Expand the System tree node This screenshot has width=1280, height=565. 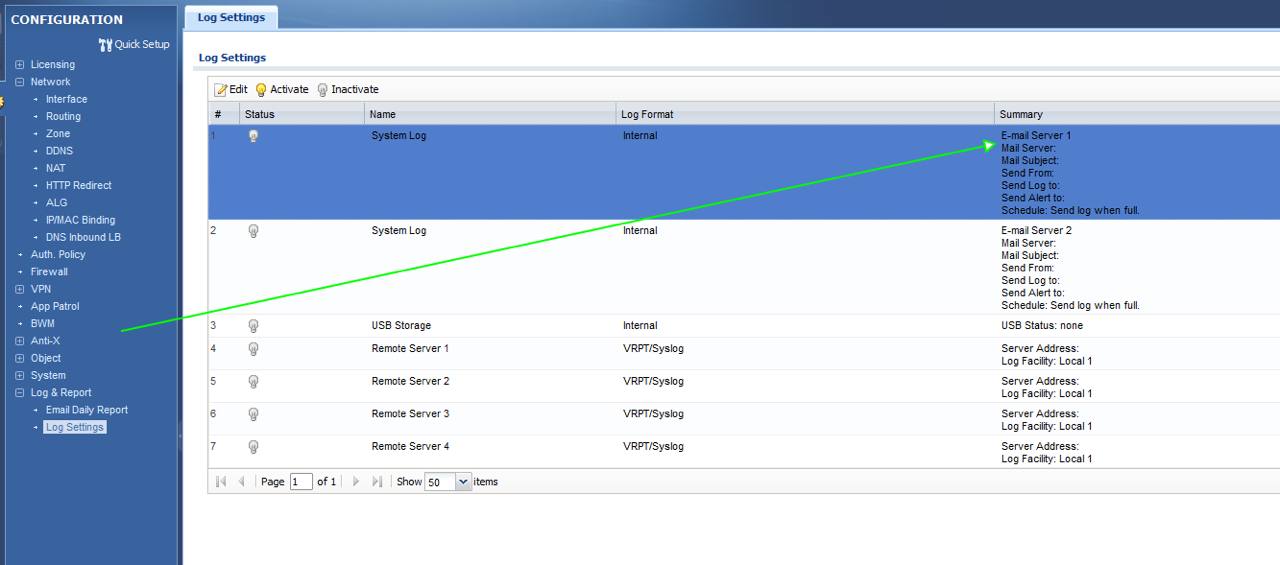(x=20, y=376)
